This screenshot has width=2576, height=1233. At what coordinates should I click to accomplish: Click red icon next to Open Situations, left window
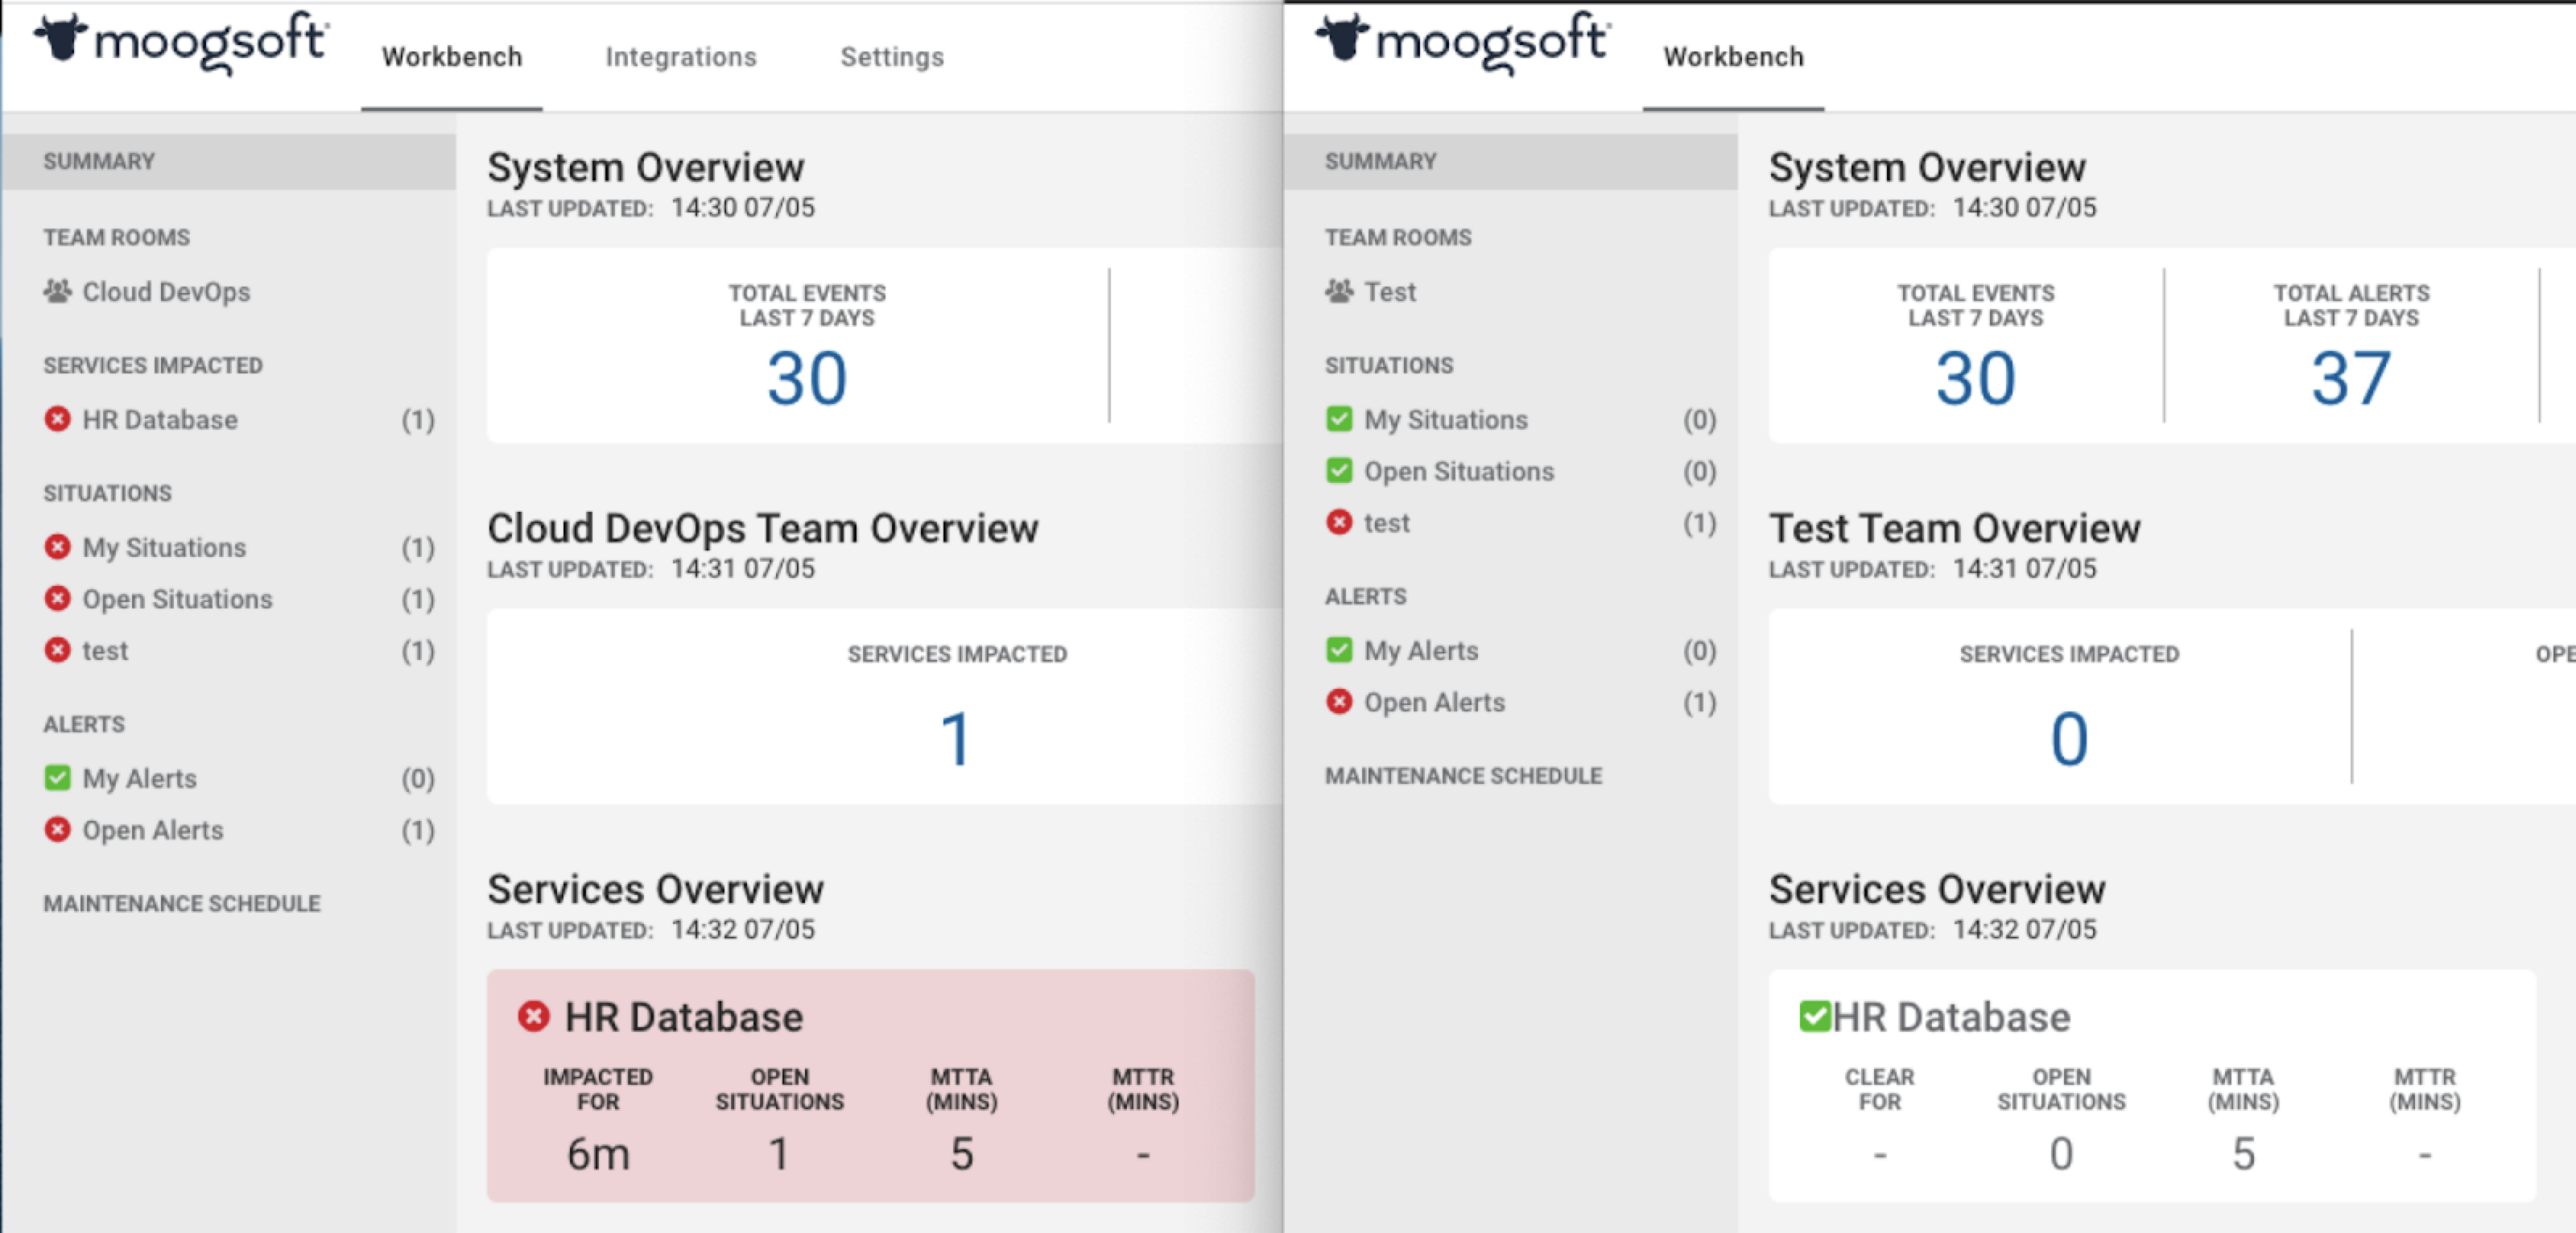click(58, 598)
